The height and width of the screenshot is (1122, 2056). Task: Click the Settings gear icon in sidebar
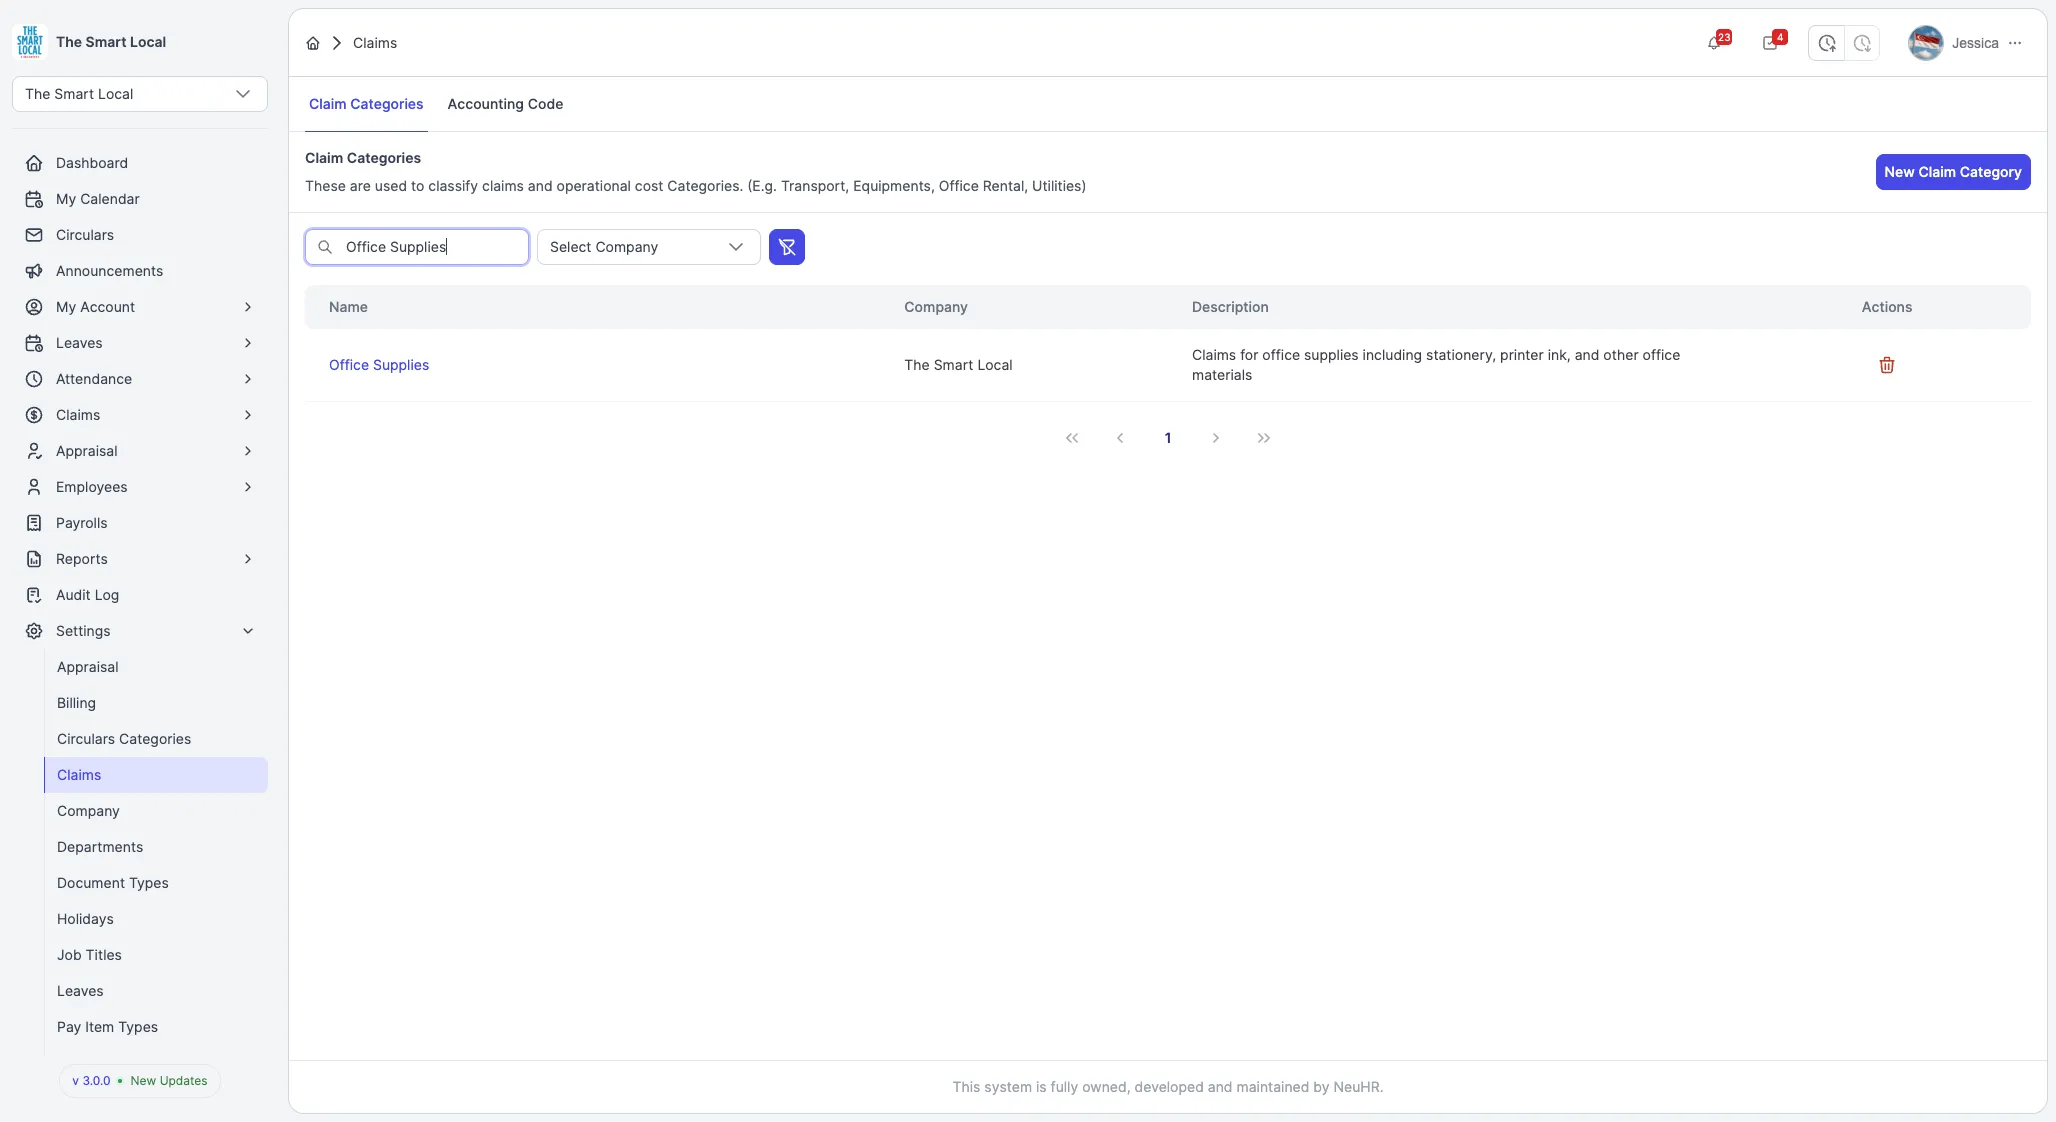coord(34,631)
